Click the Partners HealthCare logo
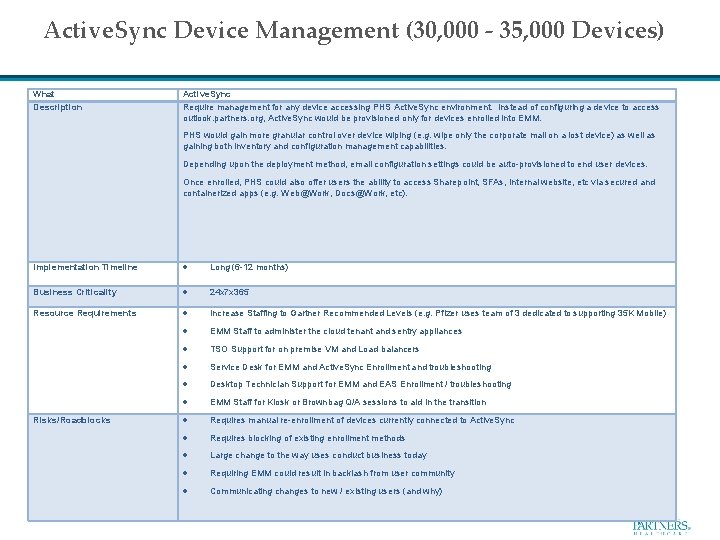720x540 pixels. [661, 527]
